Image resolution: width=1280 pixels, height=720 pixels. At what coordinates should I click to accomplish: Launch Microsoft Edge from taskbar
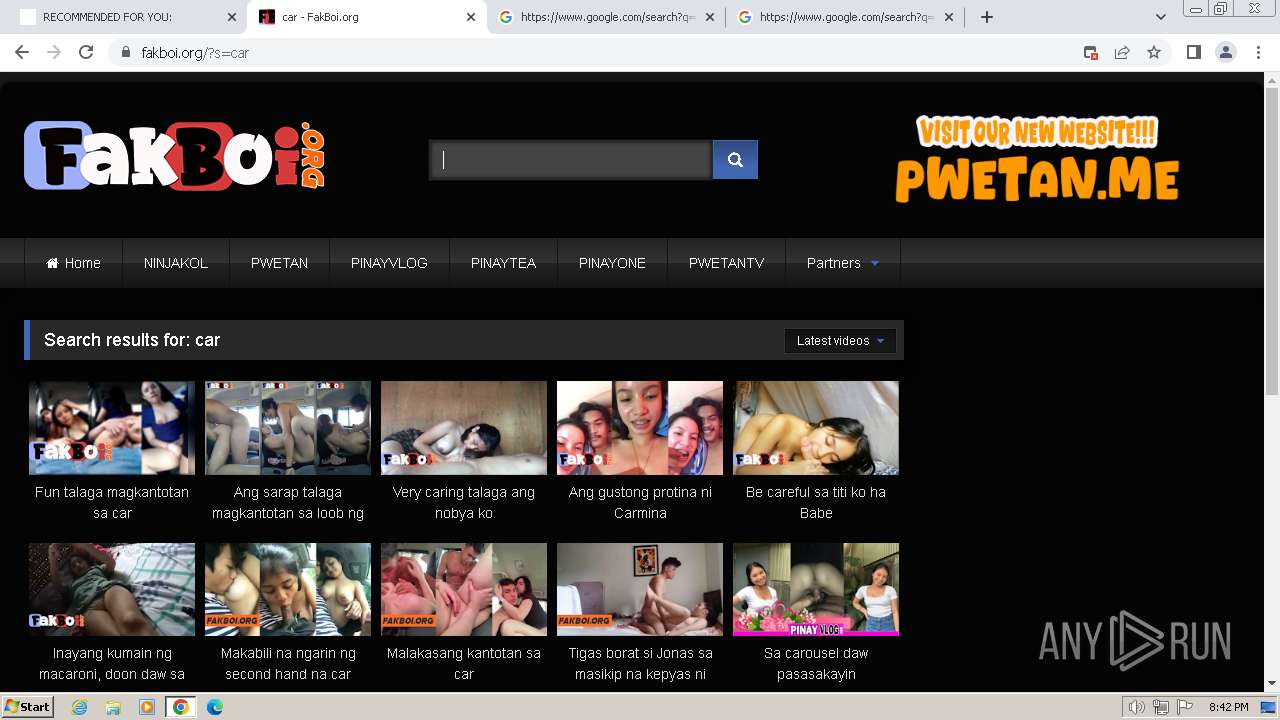(x=215, y=707)
